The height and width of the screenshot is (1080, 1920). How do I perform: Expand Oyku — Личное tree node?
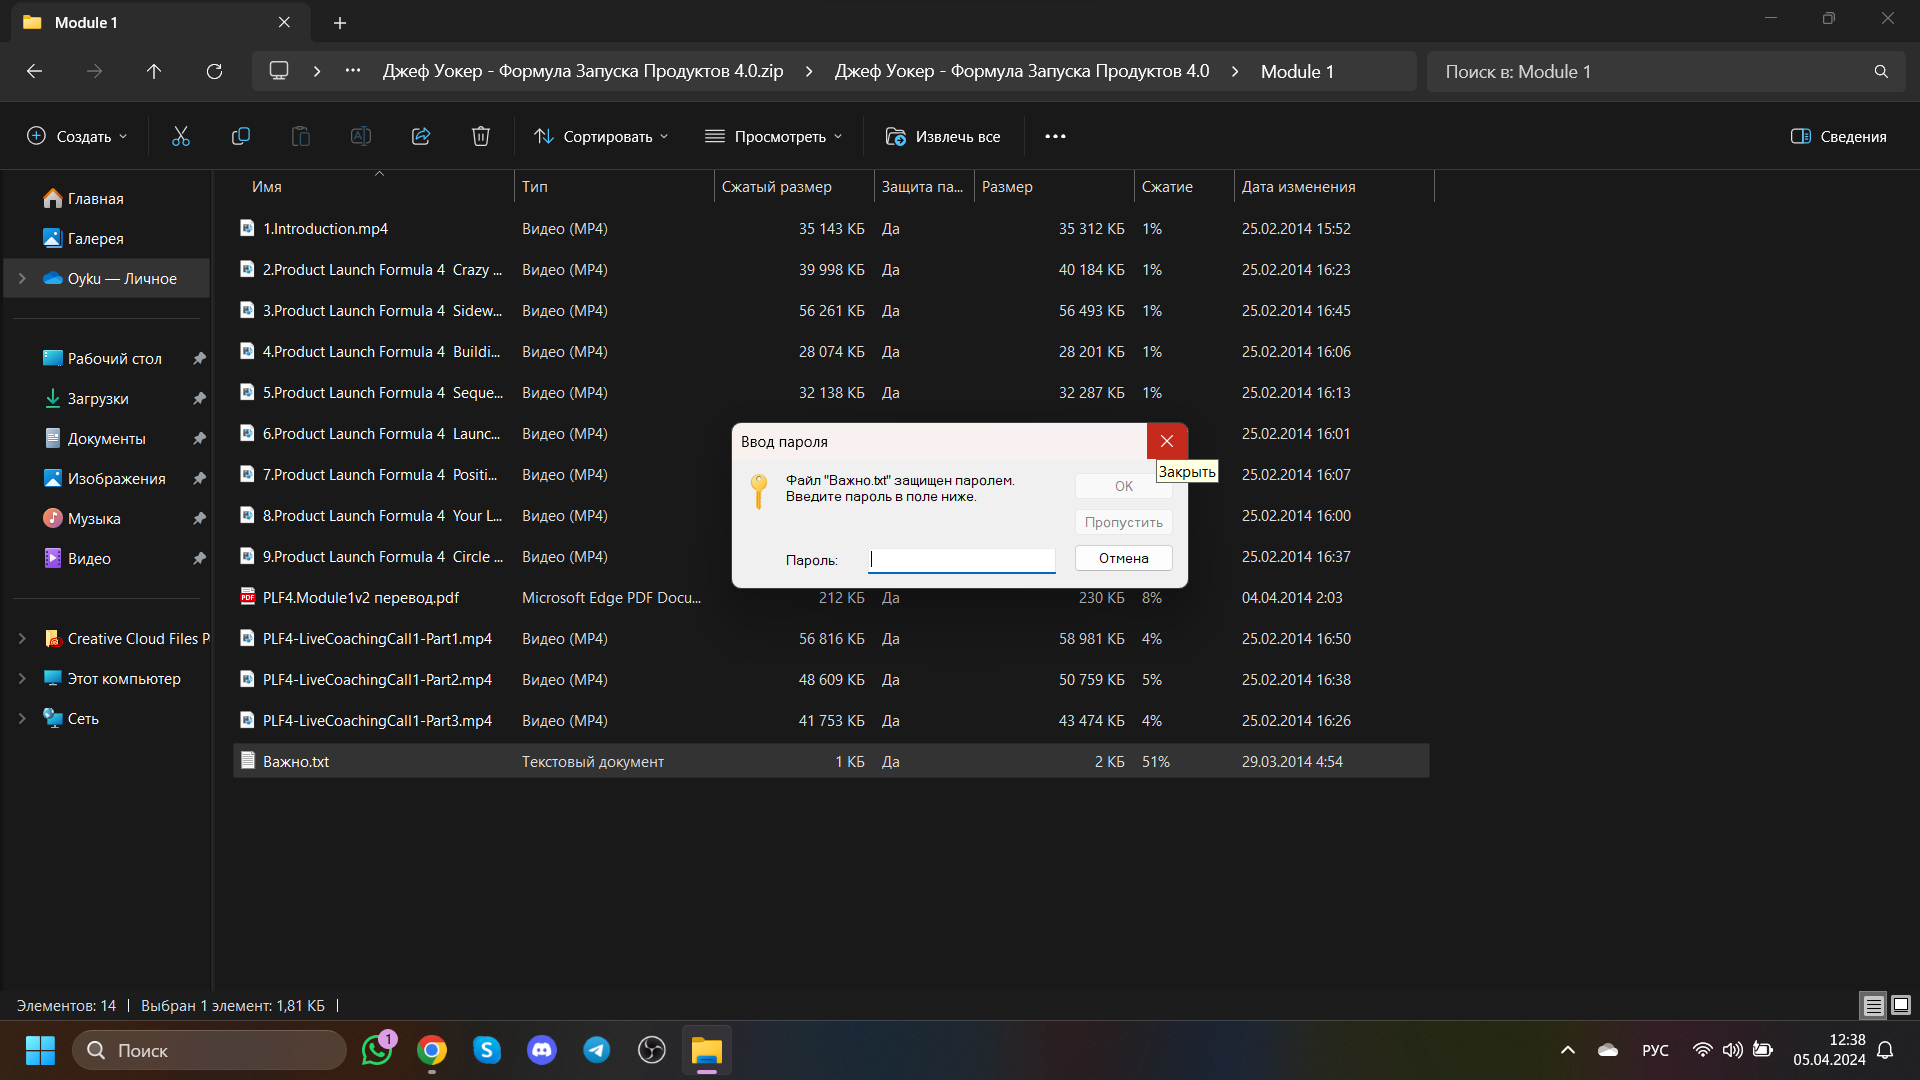click(x=22, y=278)
